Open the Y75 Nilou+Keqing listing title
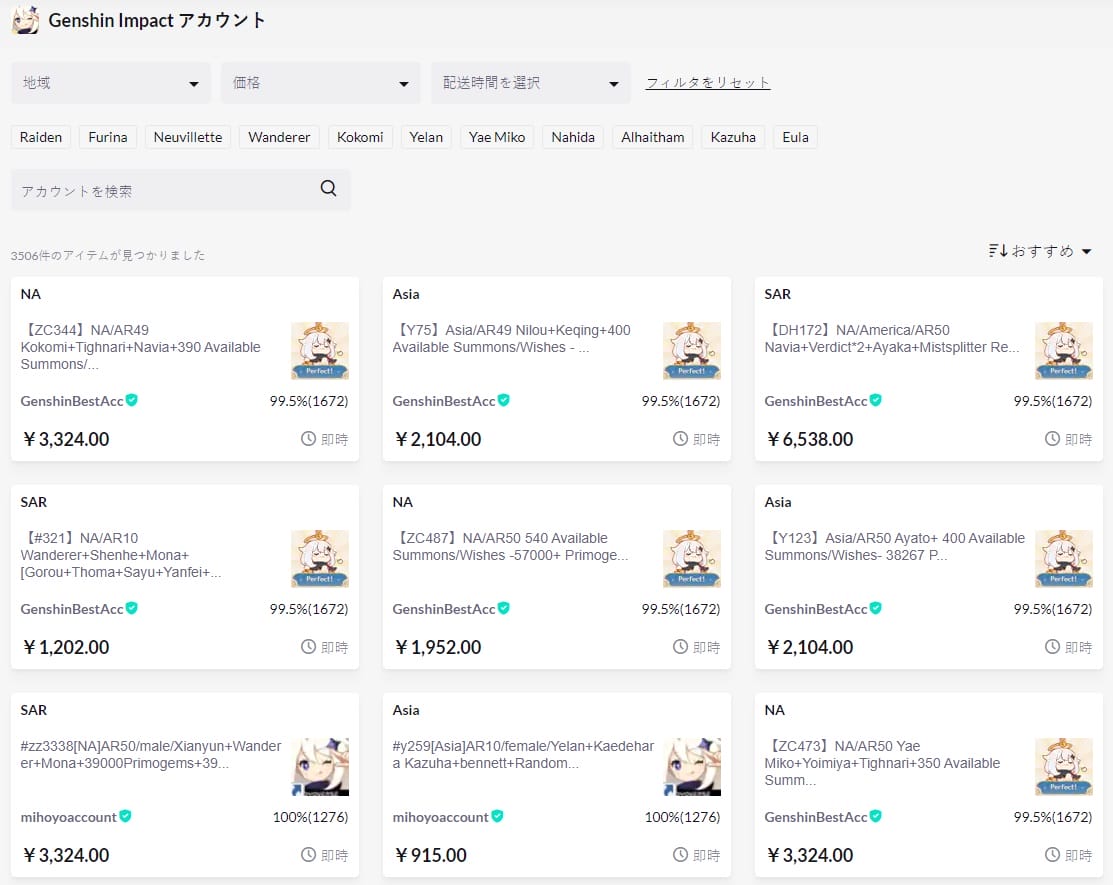The image size is (1113, 885). (511, 338)
